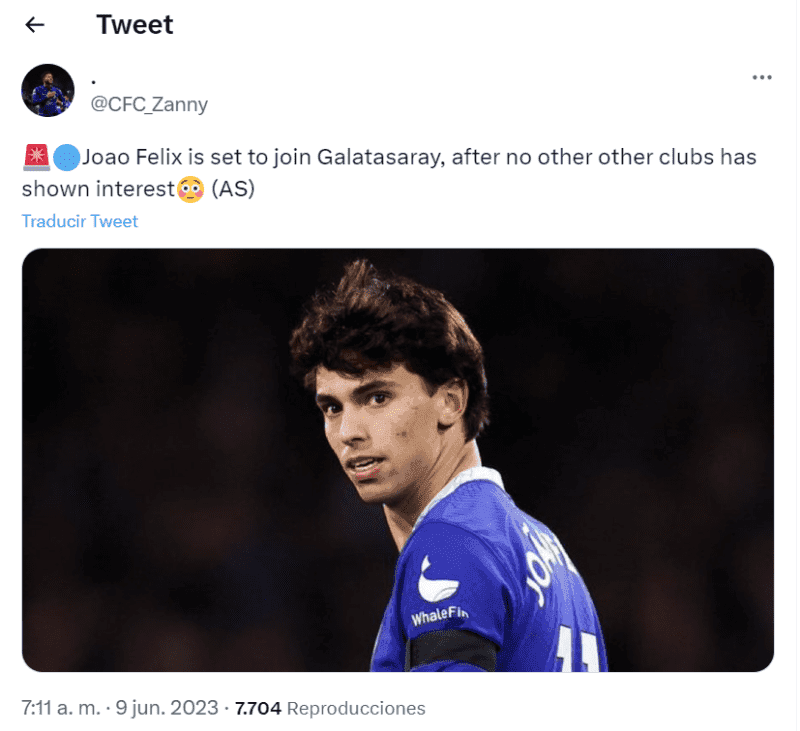Click the Traducir Tweet link
The width and height of the screenshot is (800, 731).
(x=80, y=221)
